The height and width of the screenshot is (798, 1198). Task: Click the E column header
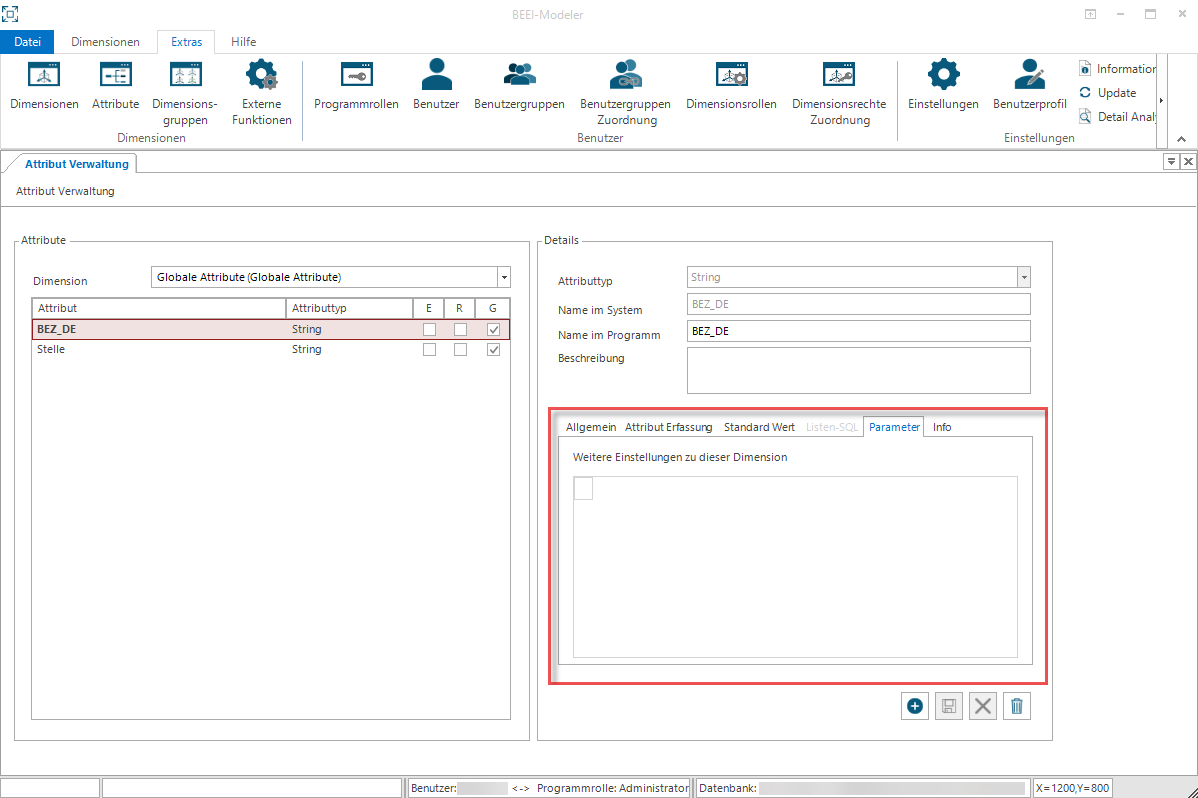[x=429, y=308]
